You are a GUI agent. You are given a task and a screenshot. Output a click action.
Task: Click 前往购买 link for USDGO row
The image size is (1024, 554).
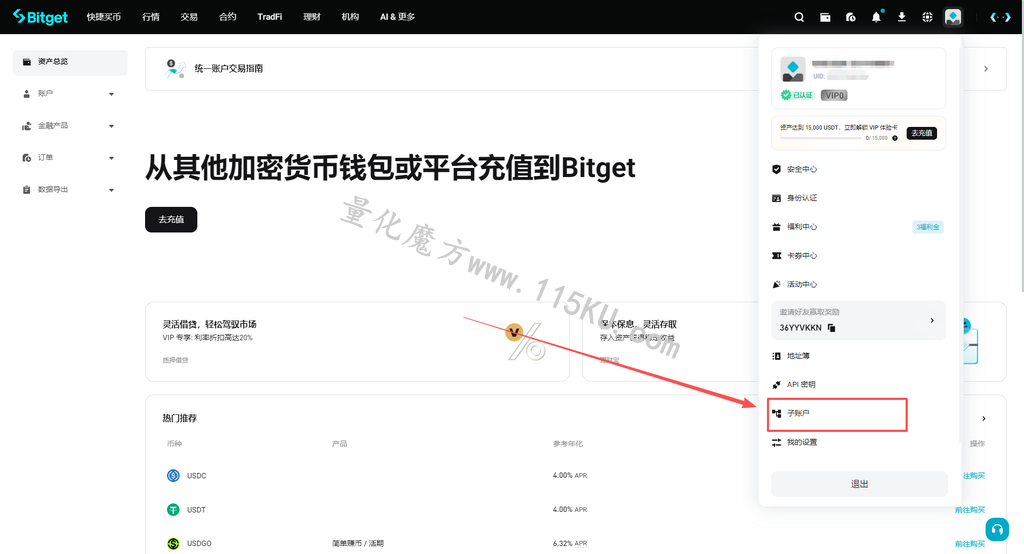tap(970, 544)
